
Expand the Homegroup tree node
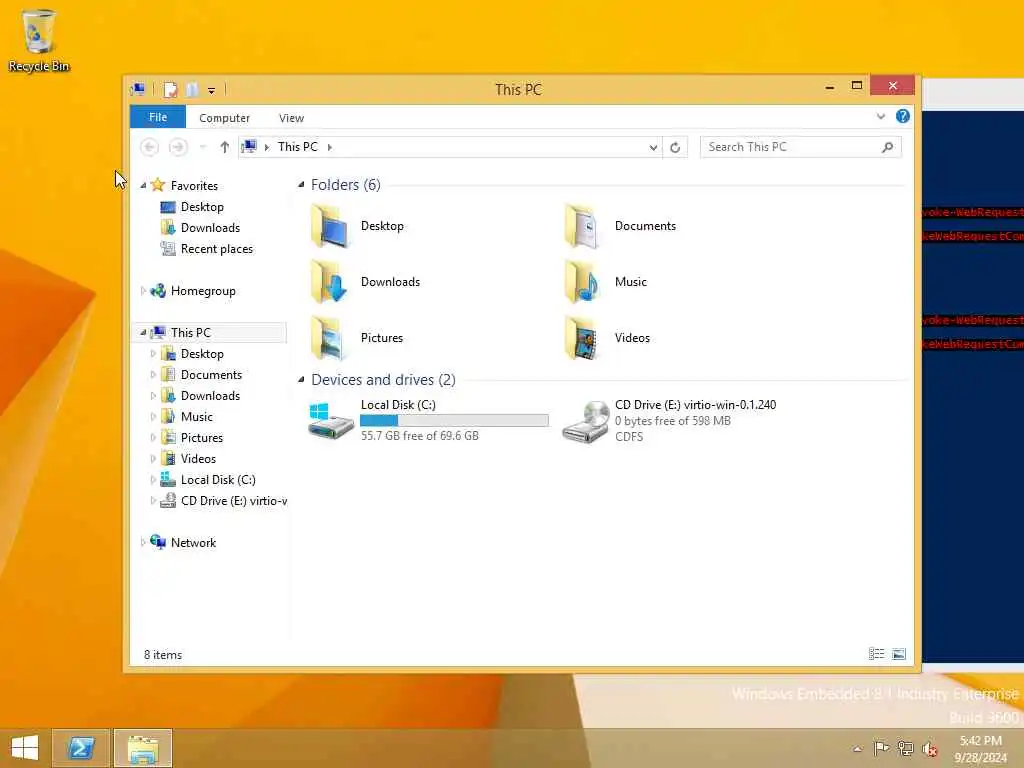point(143,291)
